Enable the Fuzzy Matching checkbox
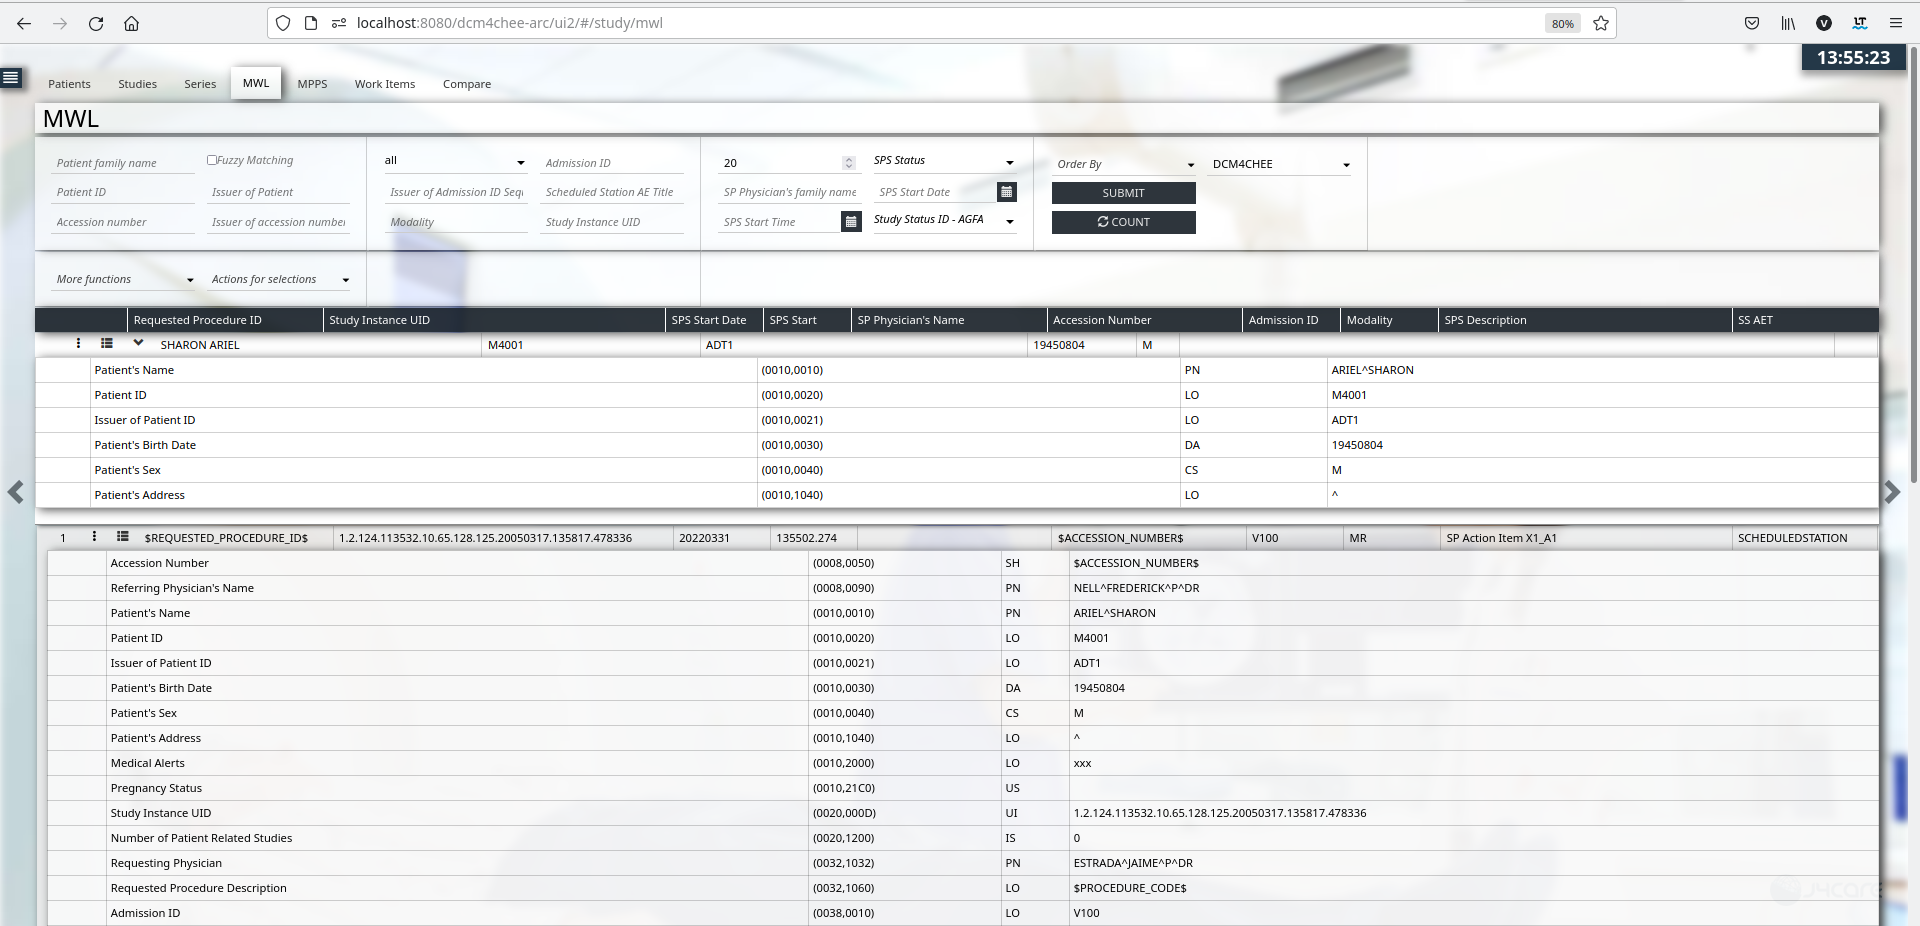This screenshot has width=1920, height=926. point(212,158)
